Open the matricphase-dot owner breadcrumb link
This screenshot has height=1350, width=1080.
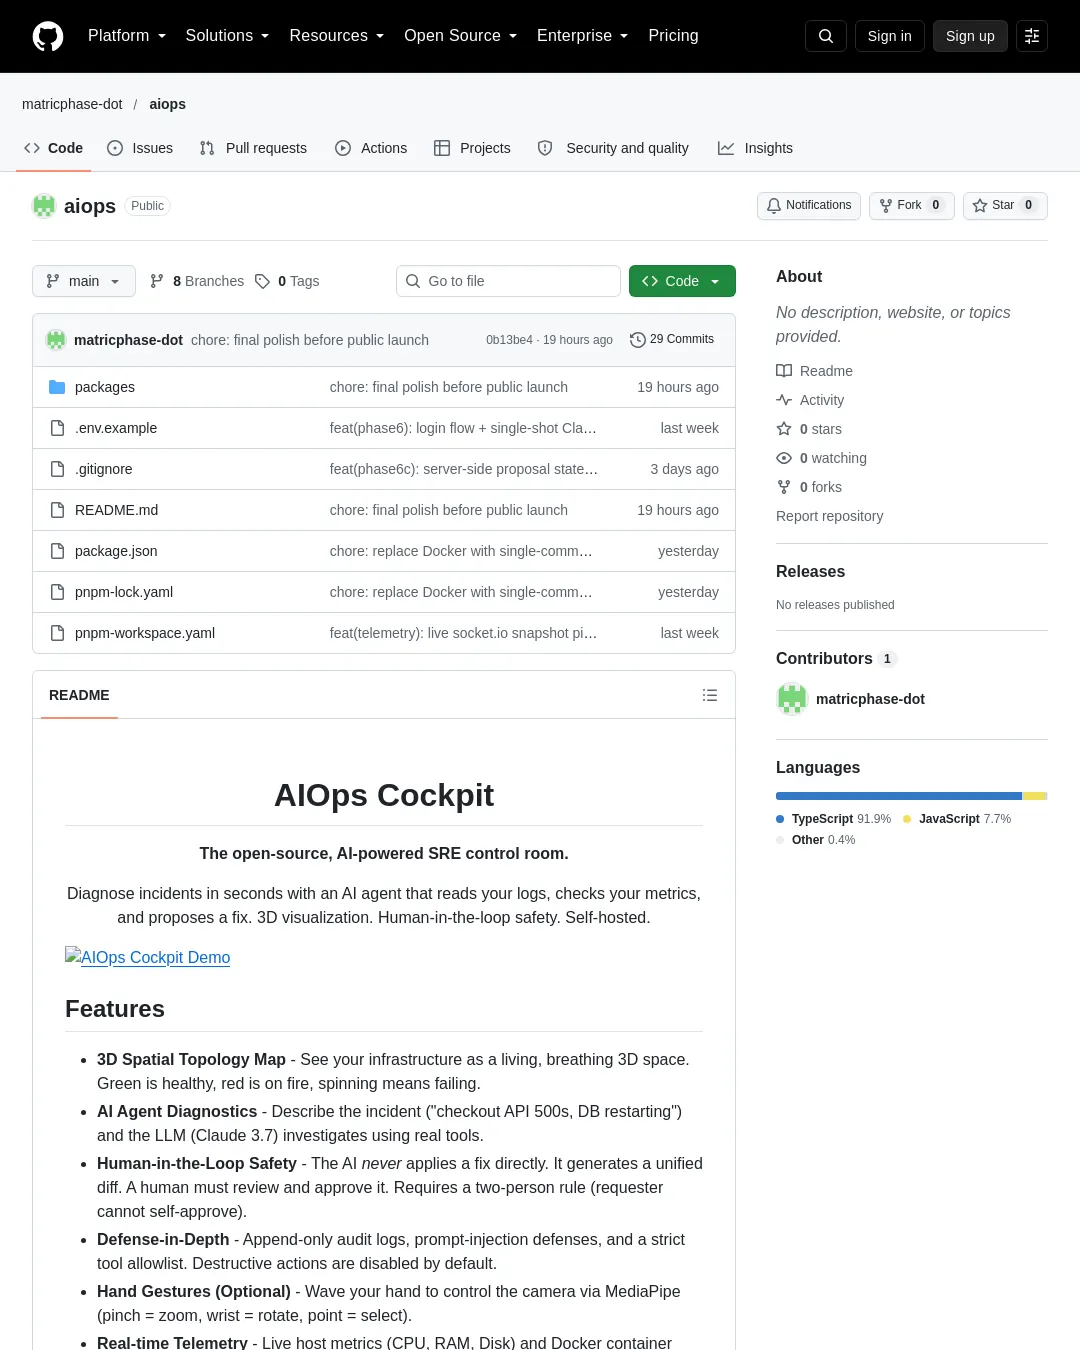[72, 104]
